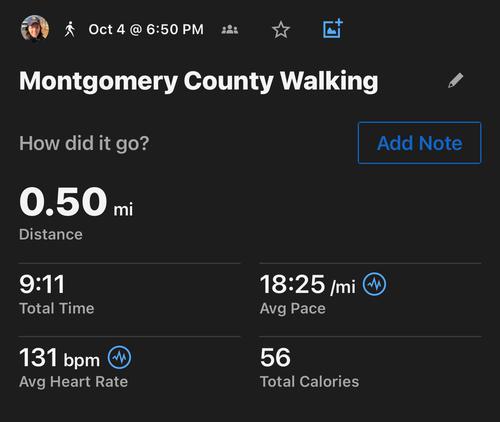Image resolution: width=500 pixels, height=422 pixels.
Task: Toggle the favorite star icon
Action: pos(281,30)
